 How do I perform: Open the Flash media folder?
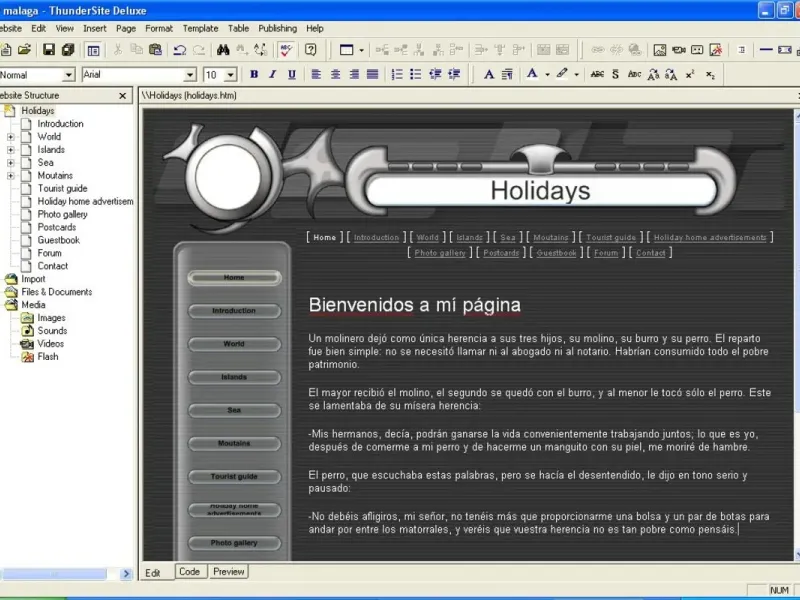(47, 356)
